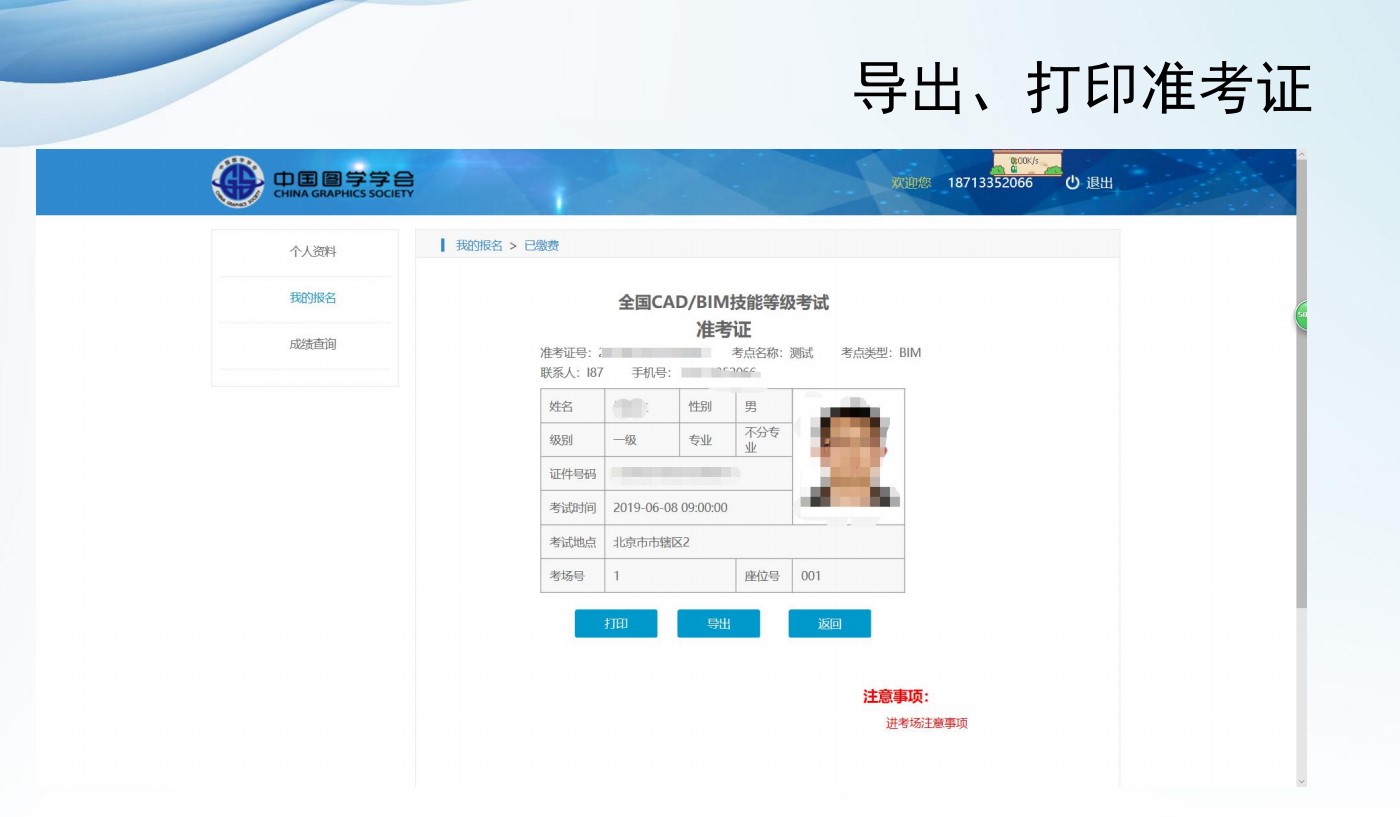The image size is (1400, 817).
Task: Click the scrollbar down arrow
Action: [x=1301, y=780]
